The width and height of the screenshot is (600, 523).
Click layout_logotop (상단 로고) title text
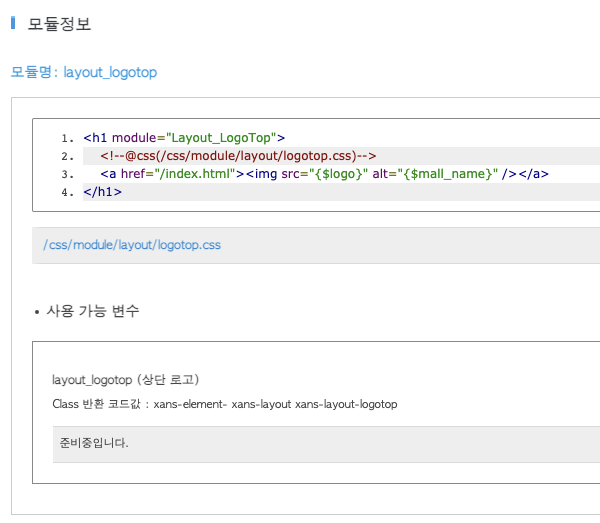[126, 380]
